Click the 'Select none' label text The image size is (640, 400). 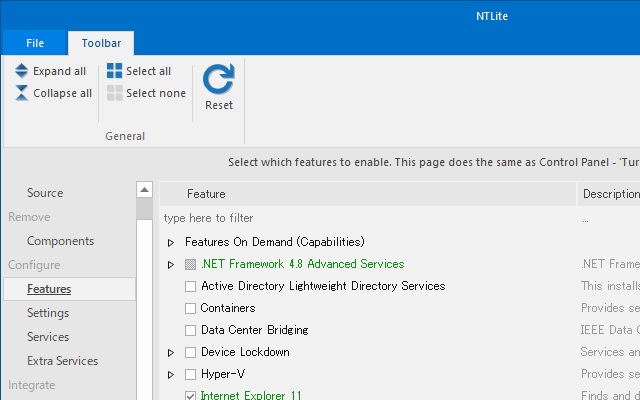[156, 93]
